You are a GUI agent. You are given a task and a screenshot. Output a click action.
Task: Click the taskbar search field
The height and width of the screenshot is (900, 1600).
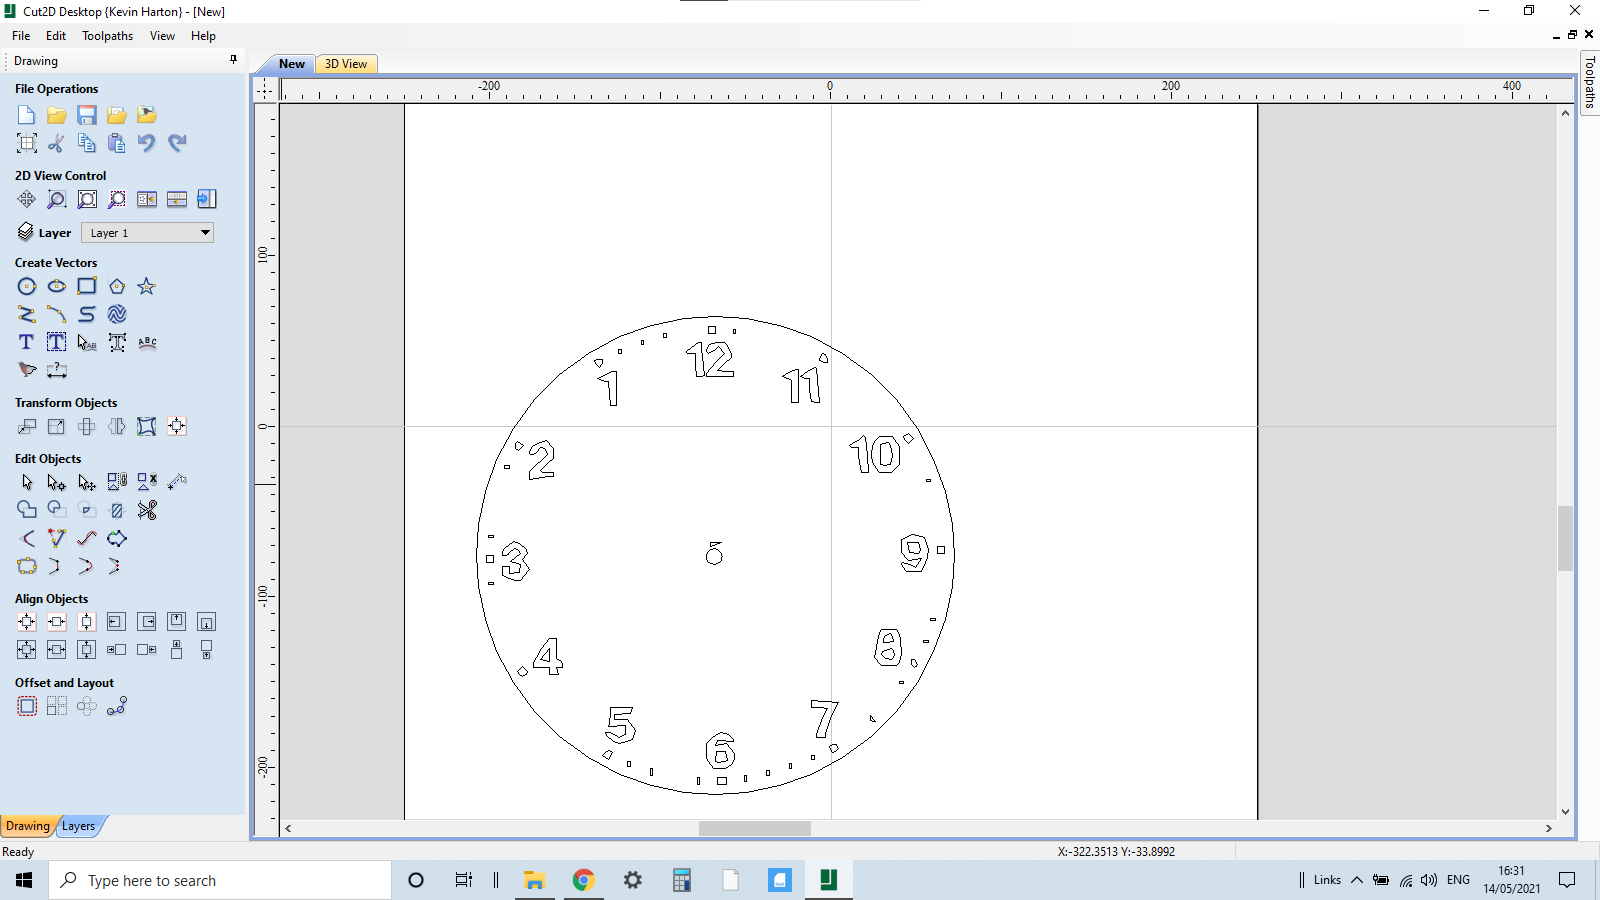[x=220, y=880]
